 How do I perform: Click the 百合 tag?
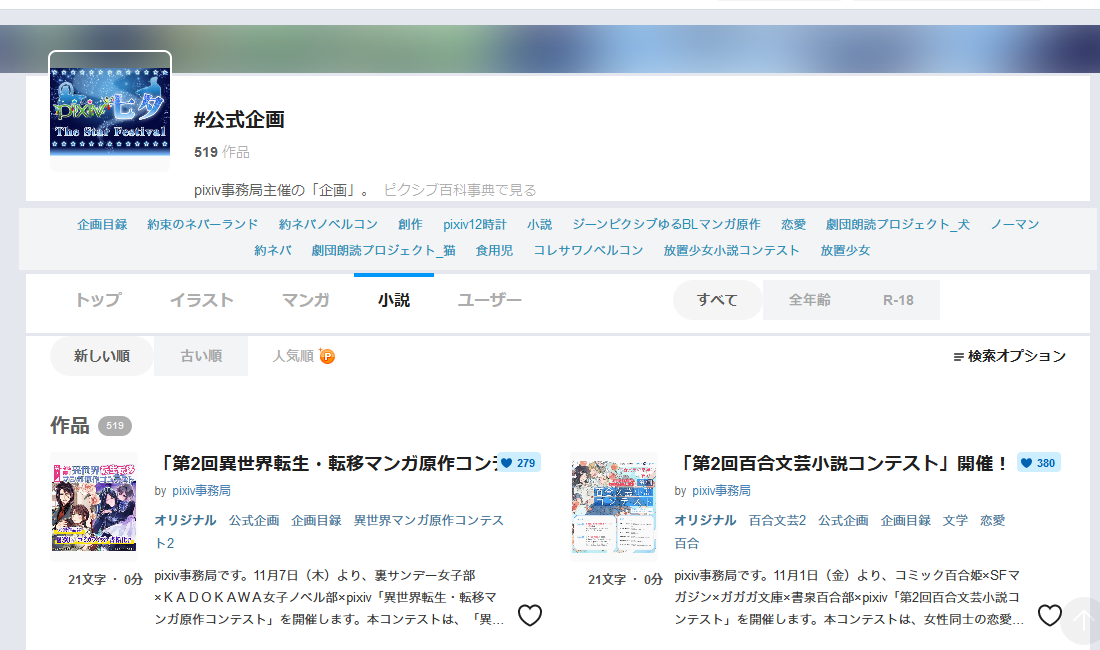(x=687, y=543)
